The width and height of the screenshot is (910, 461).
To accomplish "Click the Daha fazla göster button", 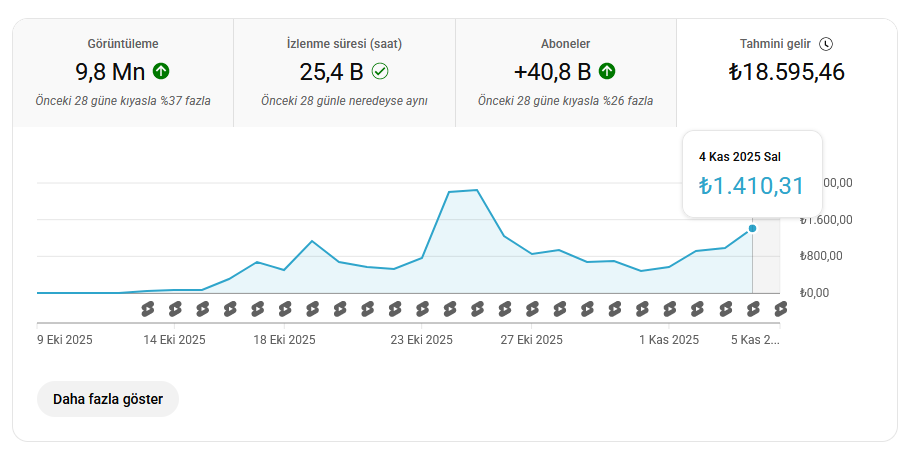I will (108, 399).
